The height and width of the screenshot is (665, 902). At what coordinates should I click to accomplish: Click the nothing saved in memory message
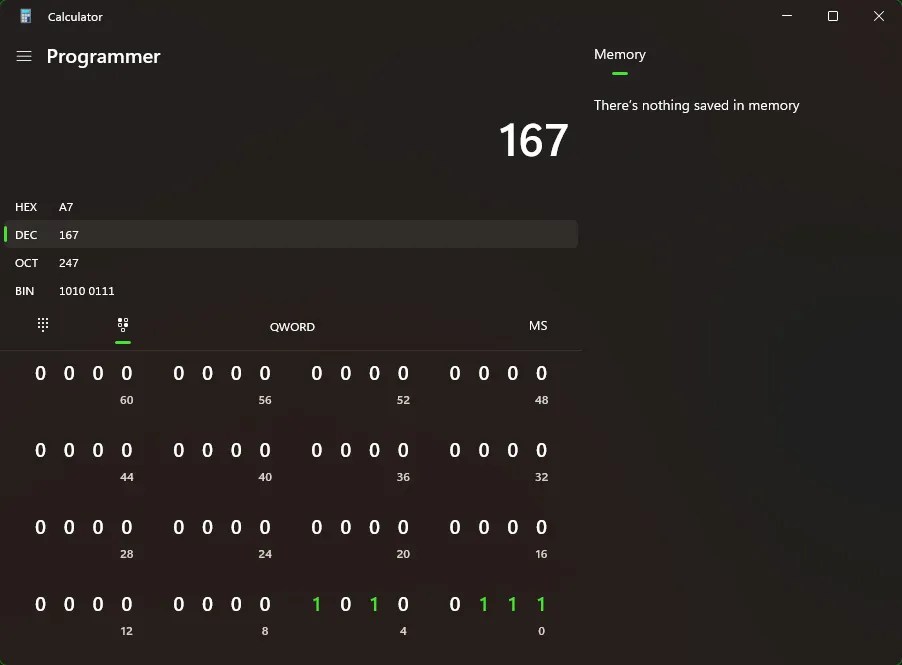pos(697,105)
